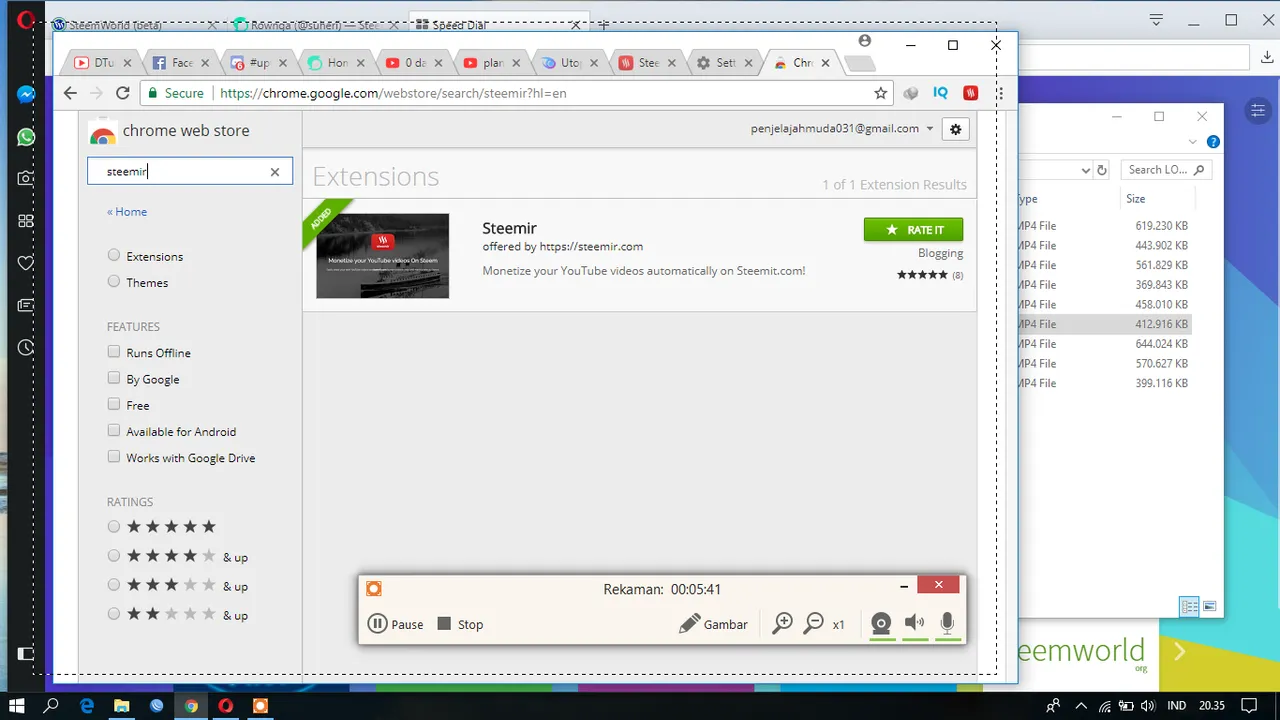Viewport: 1280px width, 720px height.
Task: Select four stars & up rating
Action: (114, 556)
